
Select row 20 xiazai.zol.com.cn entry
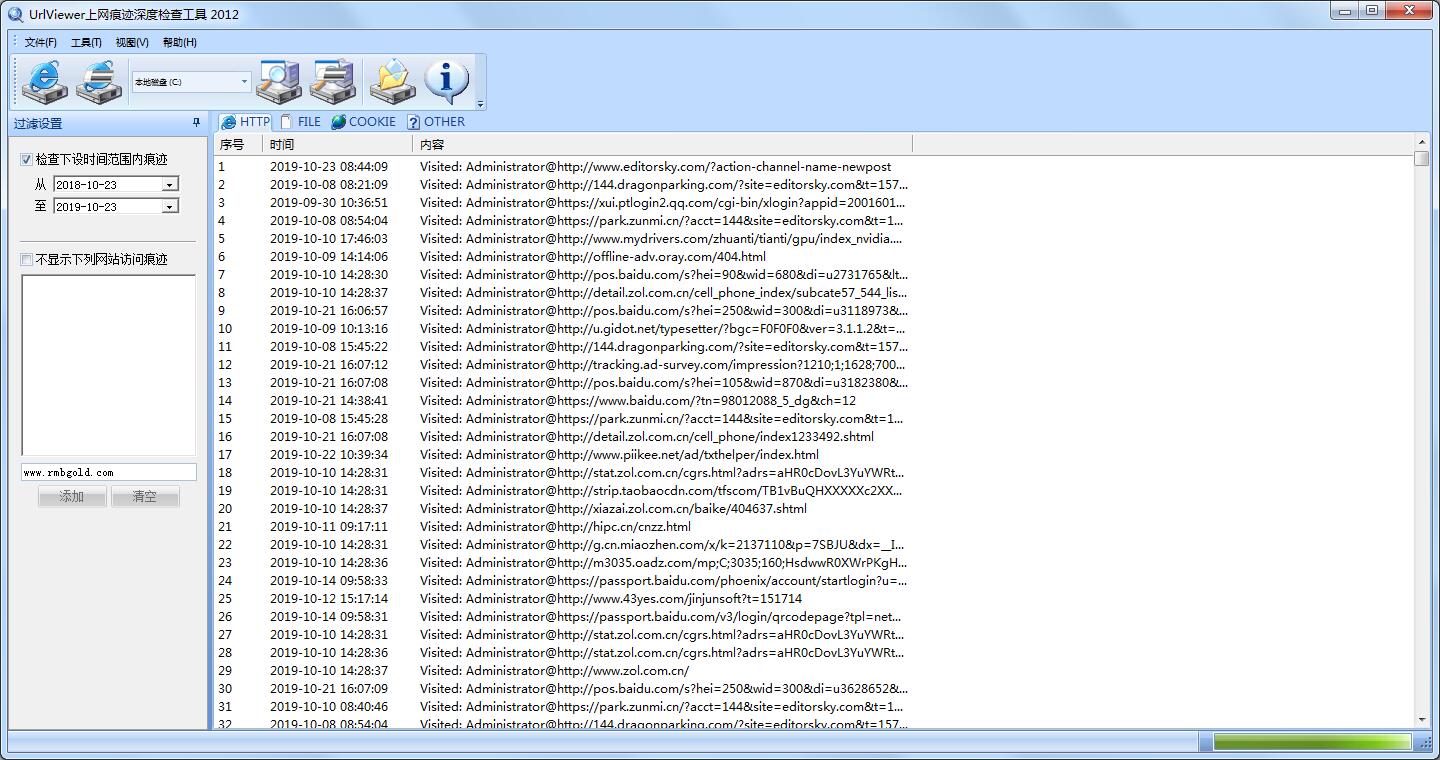coord(562,509)
